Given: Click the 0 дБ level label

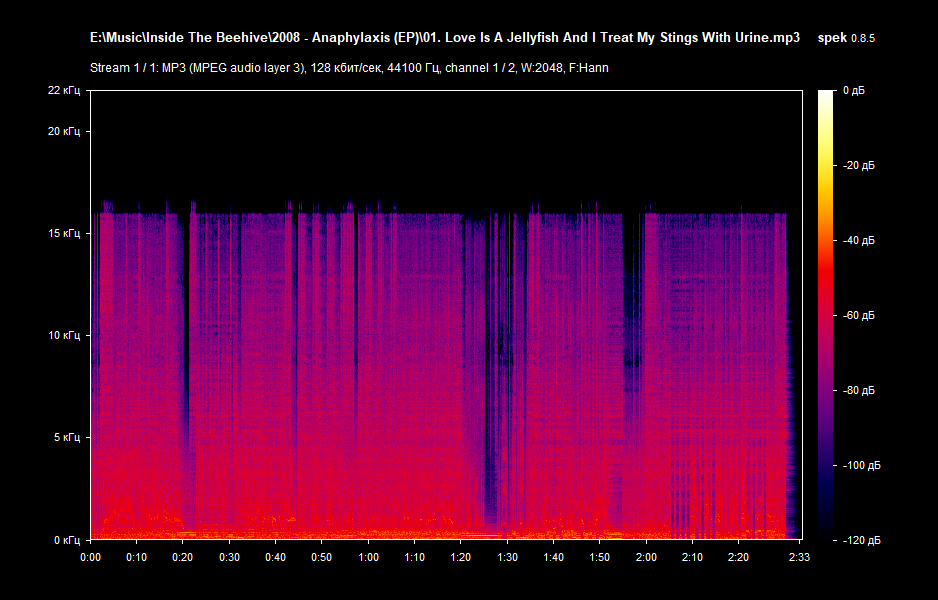Looking at the screenshot, I should (854, 91).
